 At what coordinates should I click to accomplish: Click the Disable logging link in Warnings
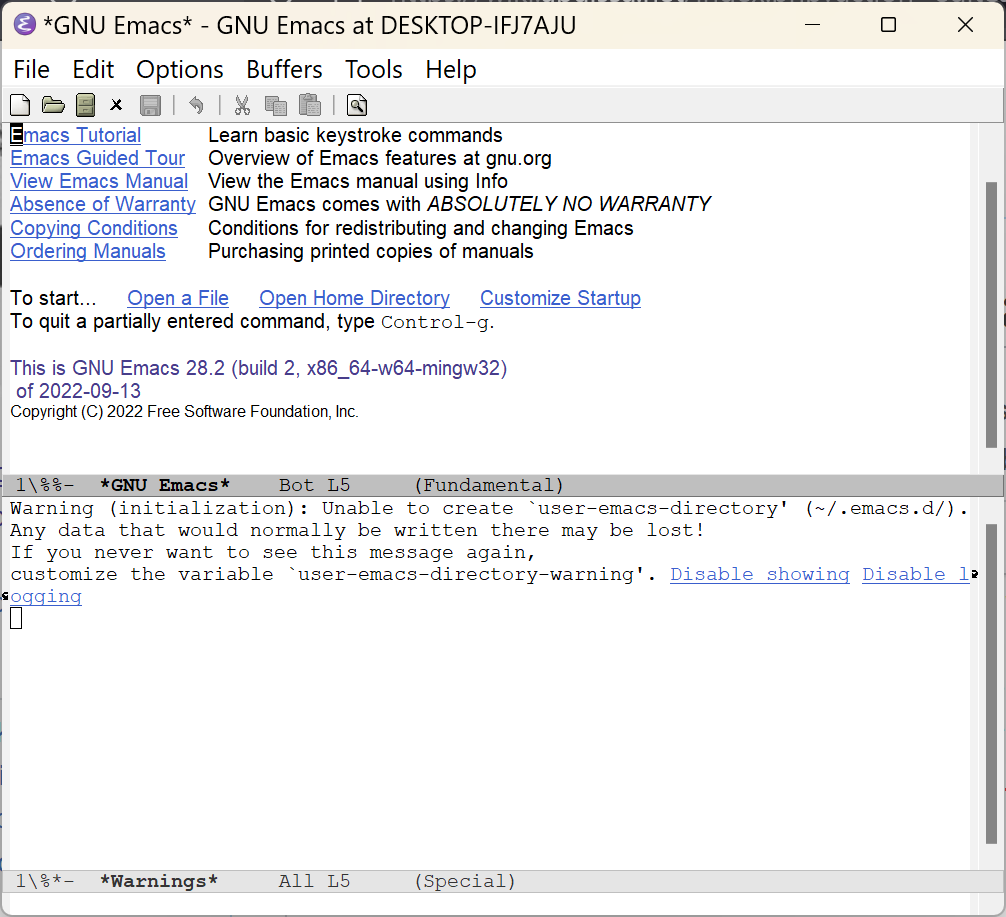(916, 575)
